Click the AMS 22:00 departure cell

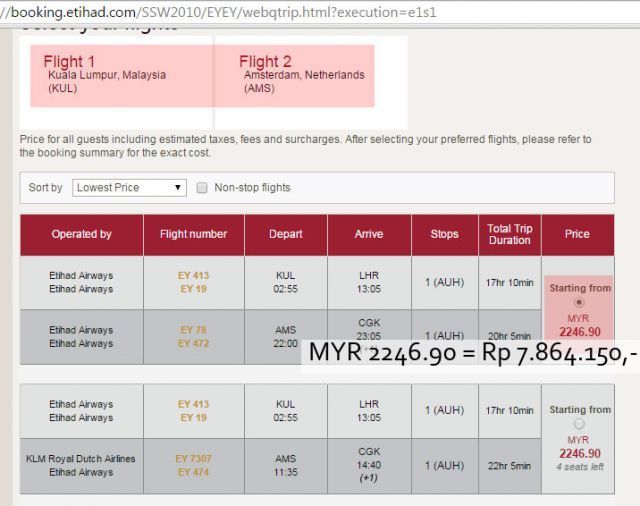point(286,337)
